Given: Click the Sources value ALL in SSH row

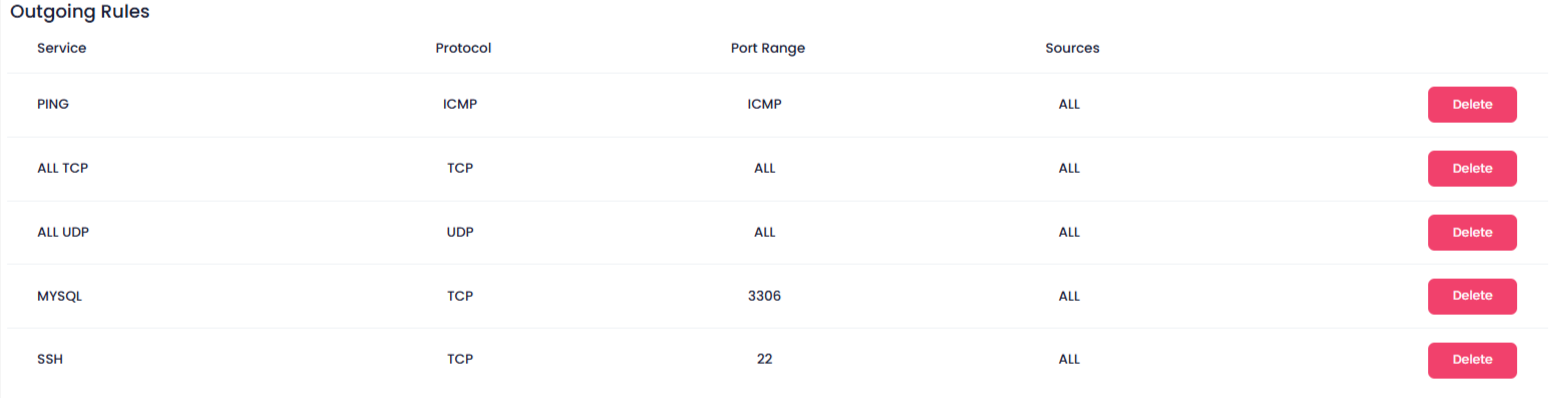Looking at the screenshot, I should (x=1069, y=360).
